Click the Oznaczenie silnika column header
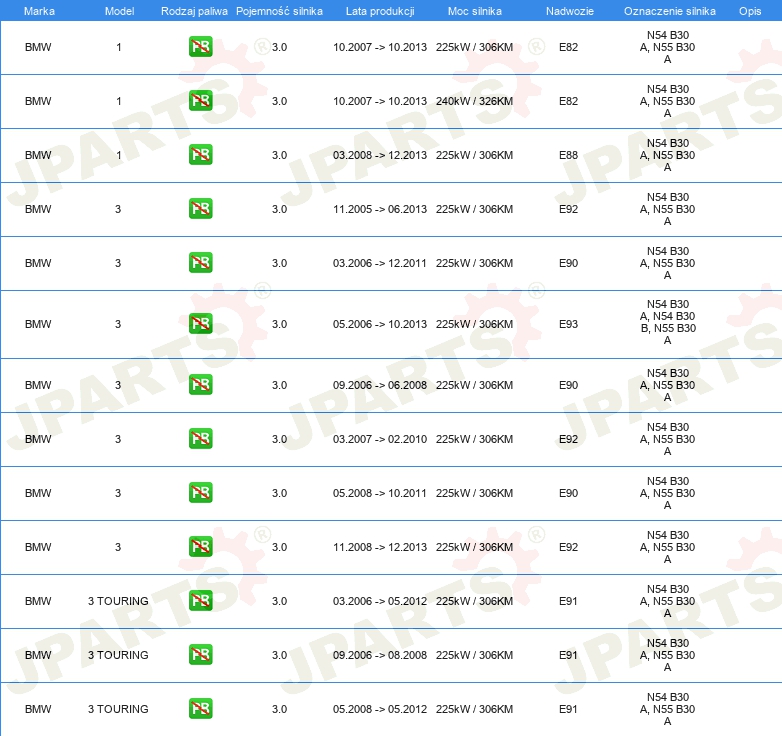782x736 pixels. tap(667, 11)
